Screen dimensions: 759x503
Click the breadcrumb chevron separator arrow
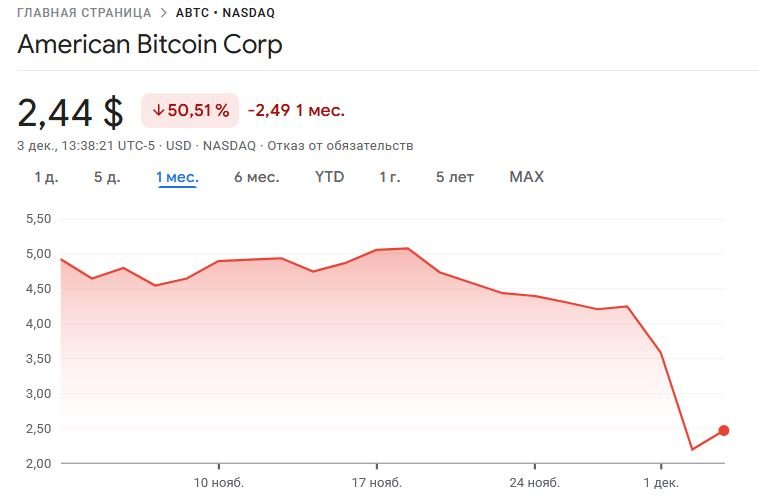163,13
